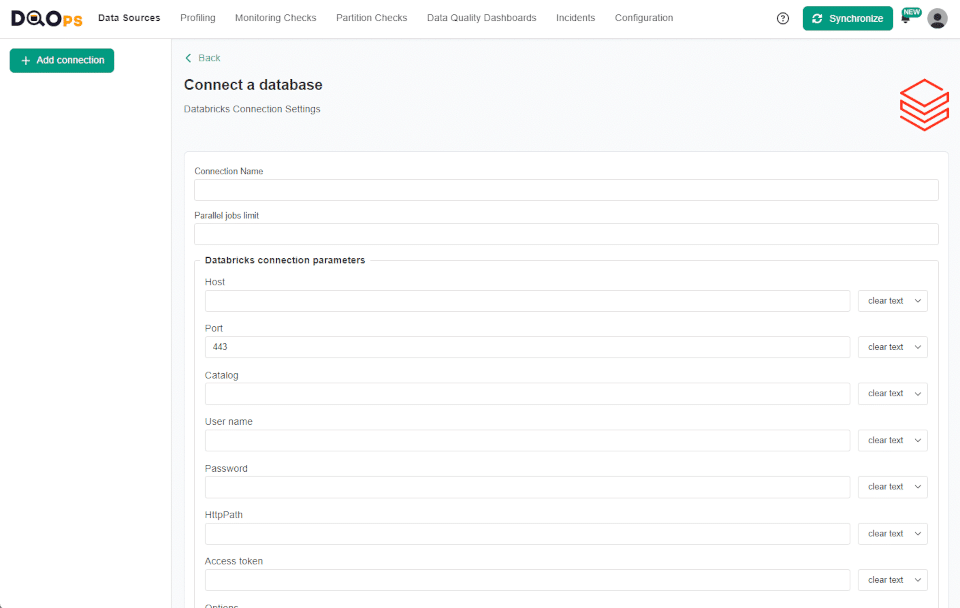This screenshot has height=608, width=960.
Task: Go to the Configuration tab
Action: [644, 18]
